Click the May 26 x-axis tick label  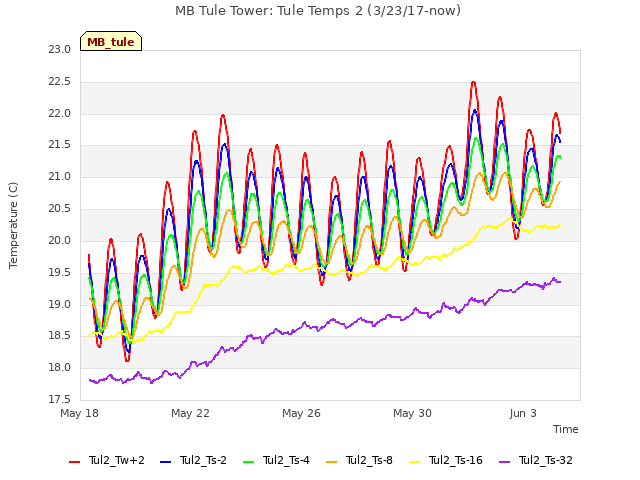tap(302, 413)
